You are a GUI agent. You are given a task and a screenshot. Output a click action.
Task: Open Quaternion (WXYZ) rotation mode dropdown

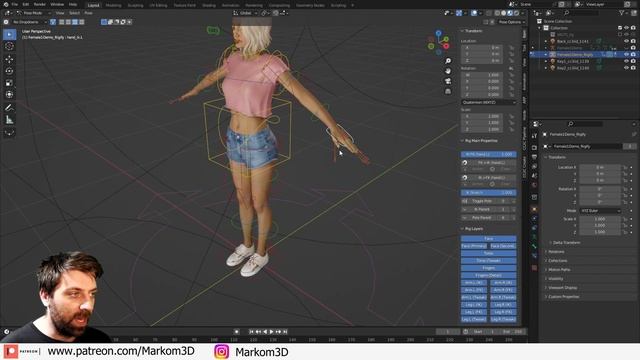pyautogui.click(x=489, y=102)
